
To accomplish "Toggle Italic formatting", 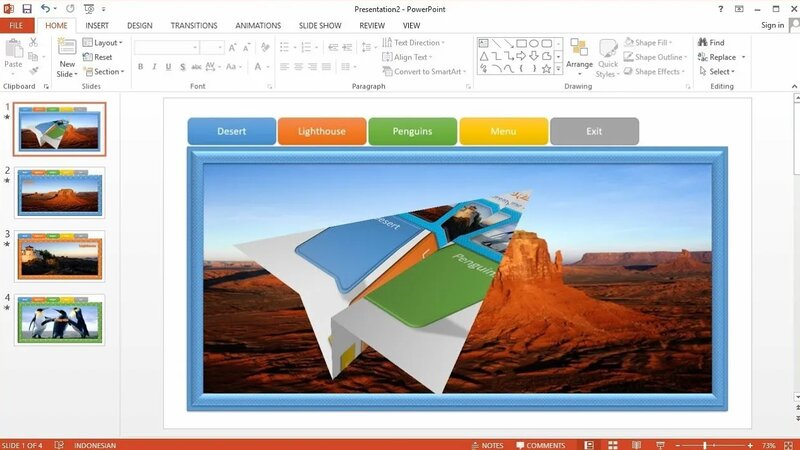I will 154,67.
